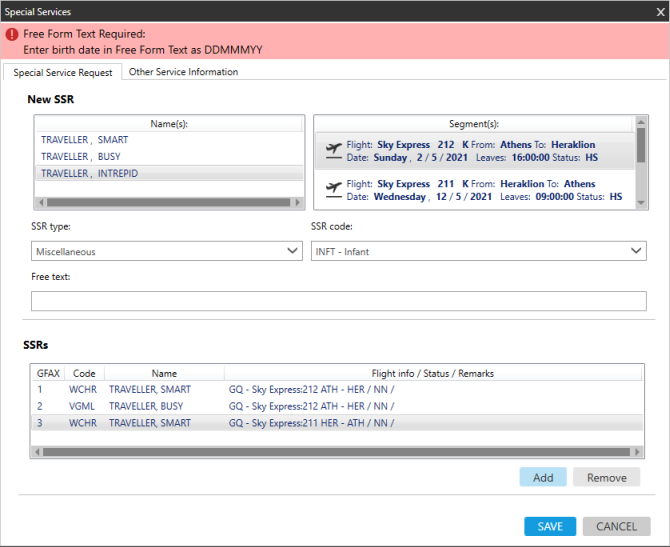Click the SSRs table horizontal scrollbar
The width and height of the screenshot is (670, 547).
[330, 452]
